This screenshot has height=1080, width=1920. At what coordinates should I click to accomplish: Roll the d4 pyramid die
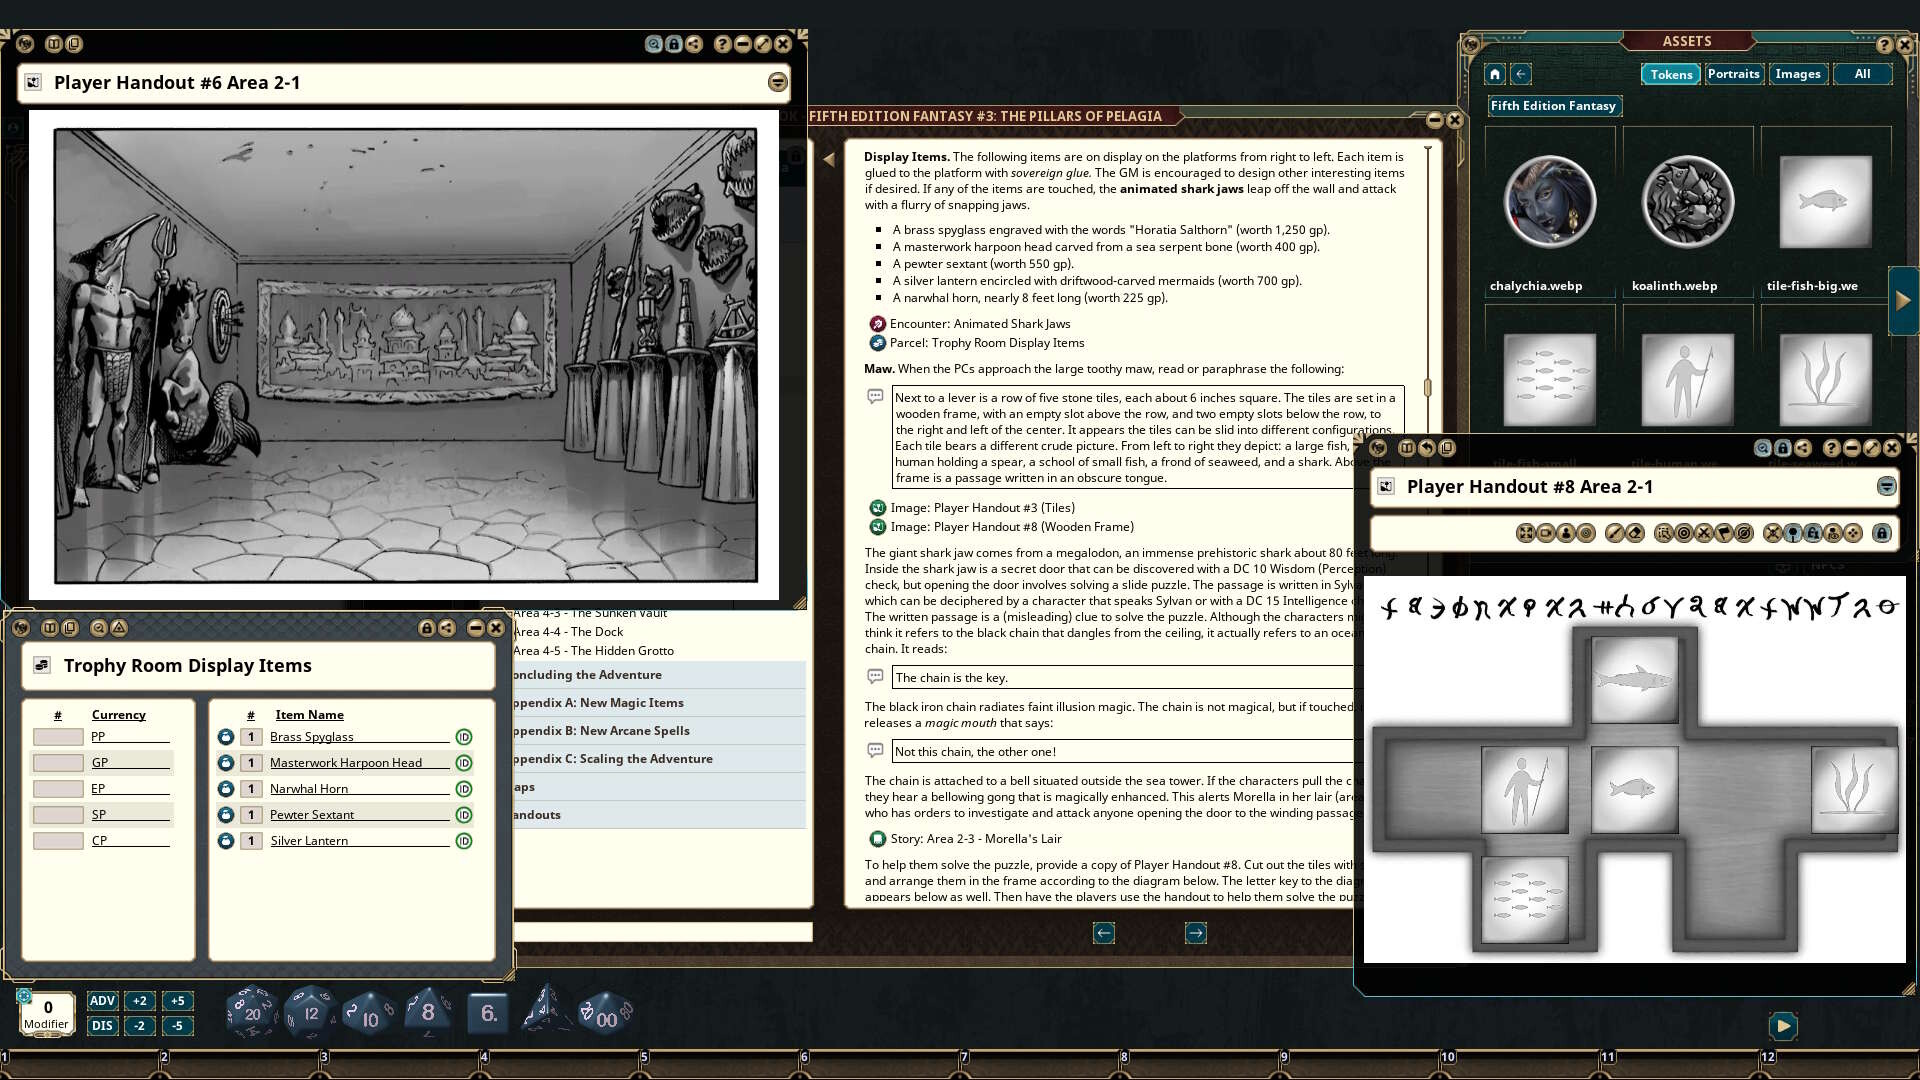point(547,1010)
